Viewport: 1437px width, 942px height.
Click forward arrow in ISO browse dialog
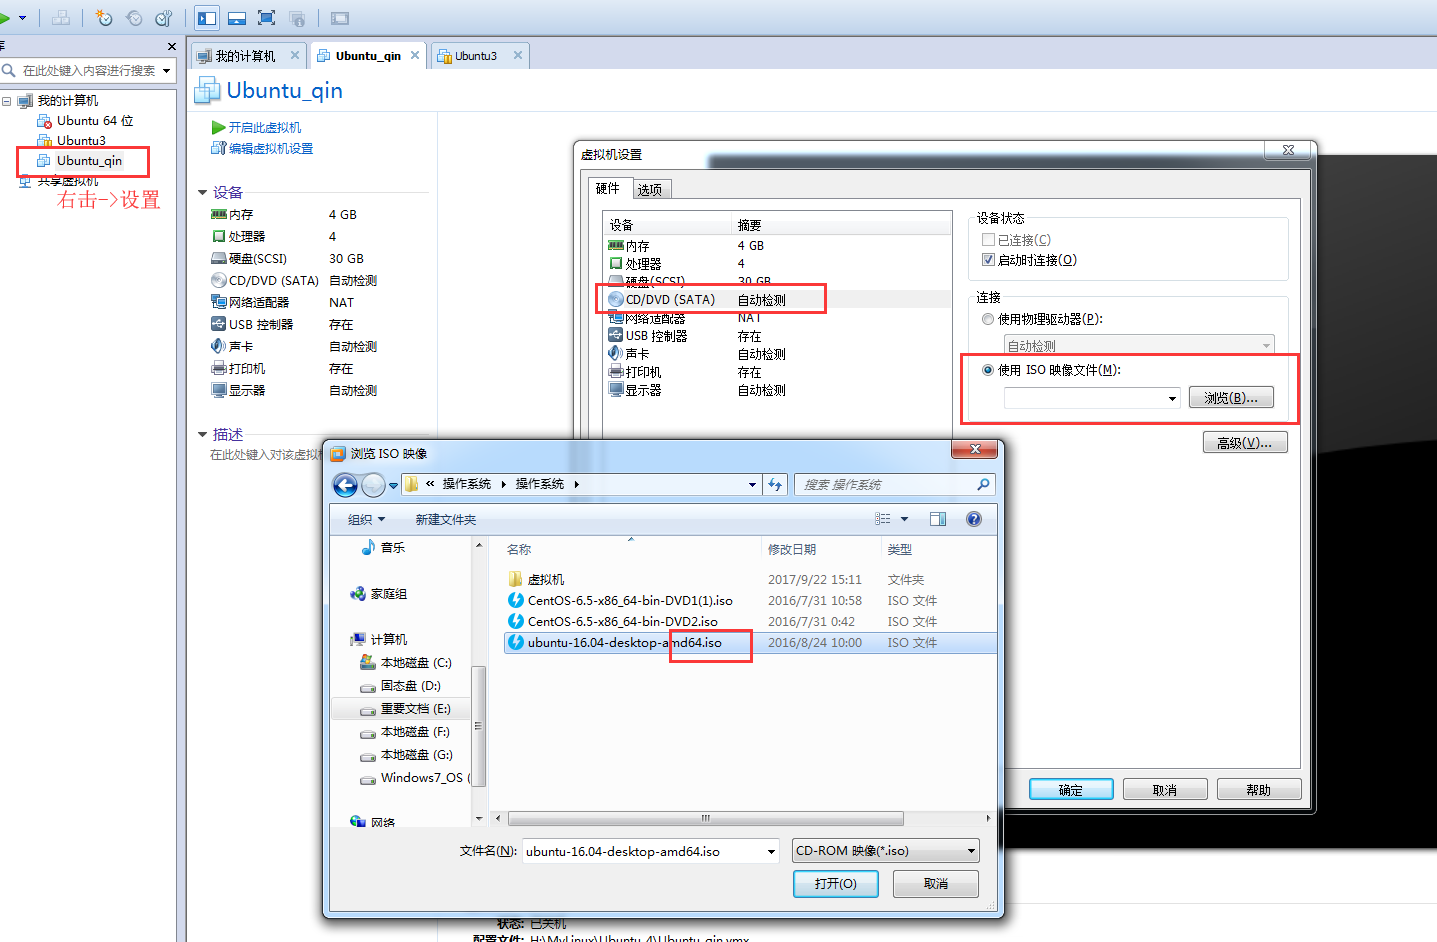(x=373, y=485)
